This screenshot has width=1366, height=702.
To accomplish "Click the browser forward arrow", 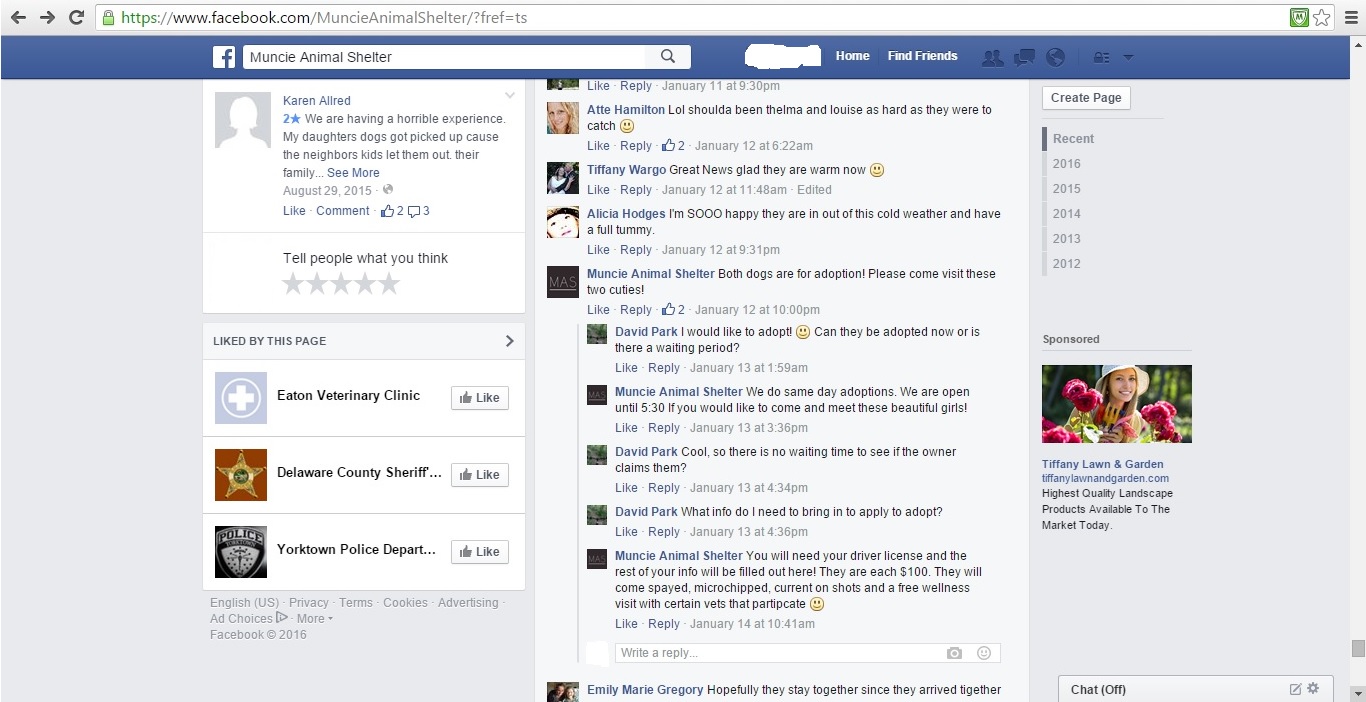I will [x=47, y=17].
